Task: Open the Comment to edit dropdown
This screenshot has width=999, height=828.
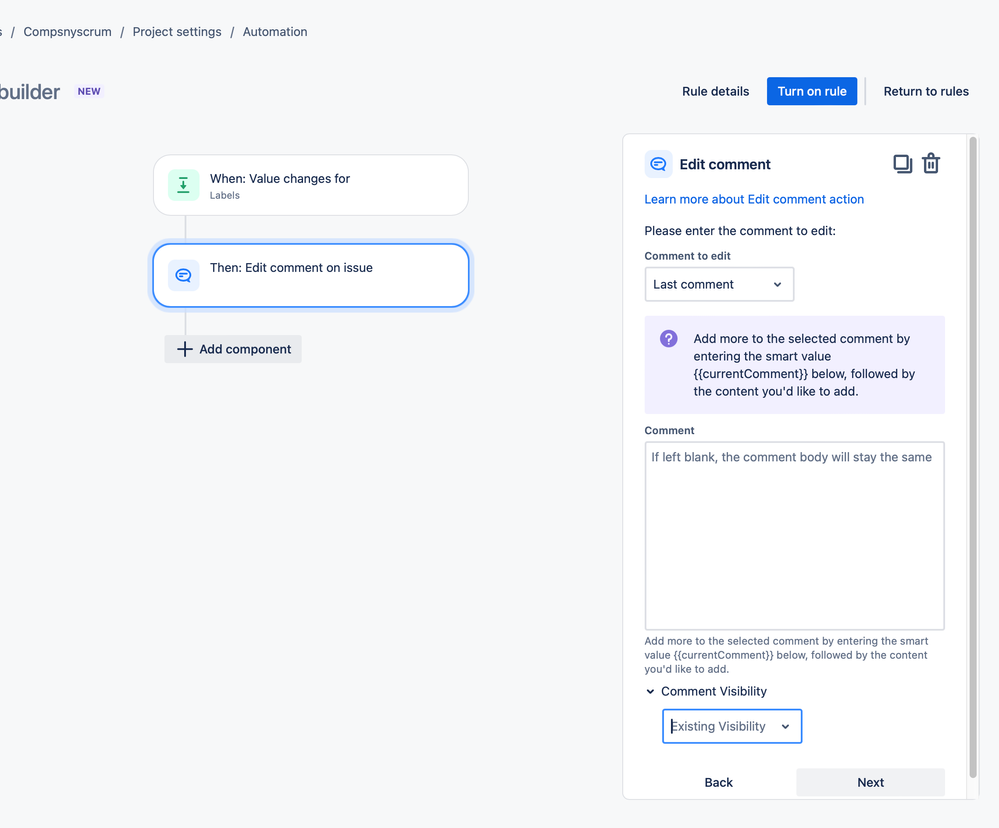Action: [x=719, y=284]
